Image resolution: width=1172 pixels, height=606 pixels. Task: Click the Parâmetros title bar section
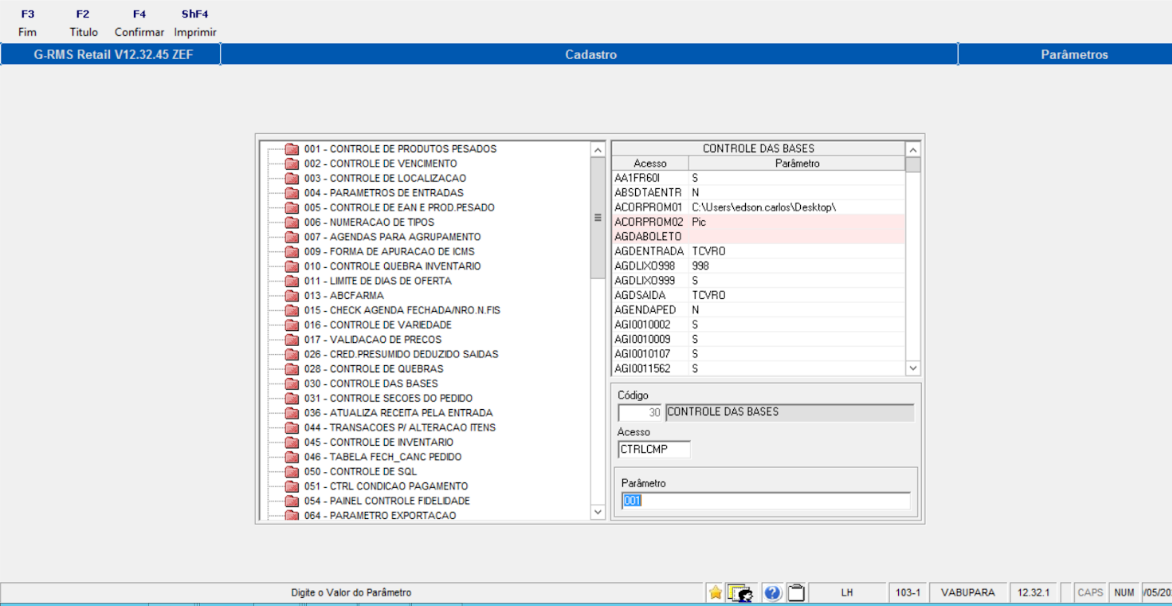click(1064, 55)
